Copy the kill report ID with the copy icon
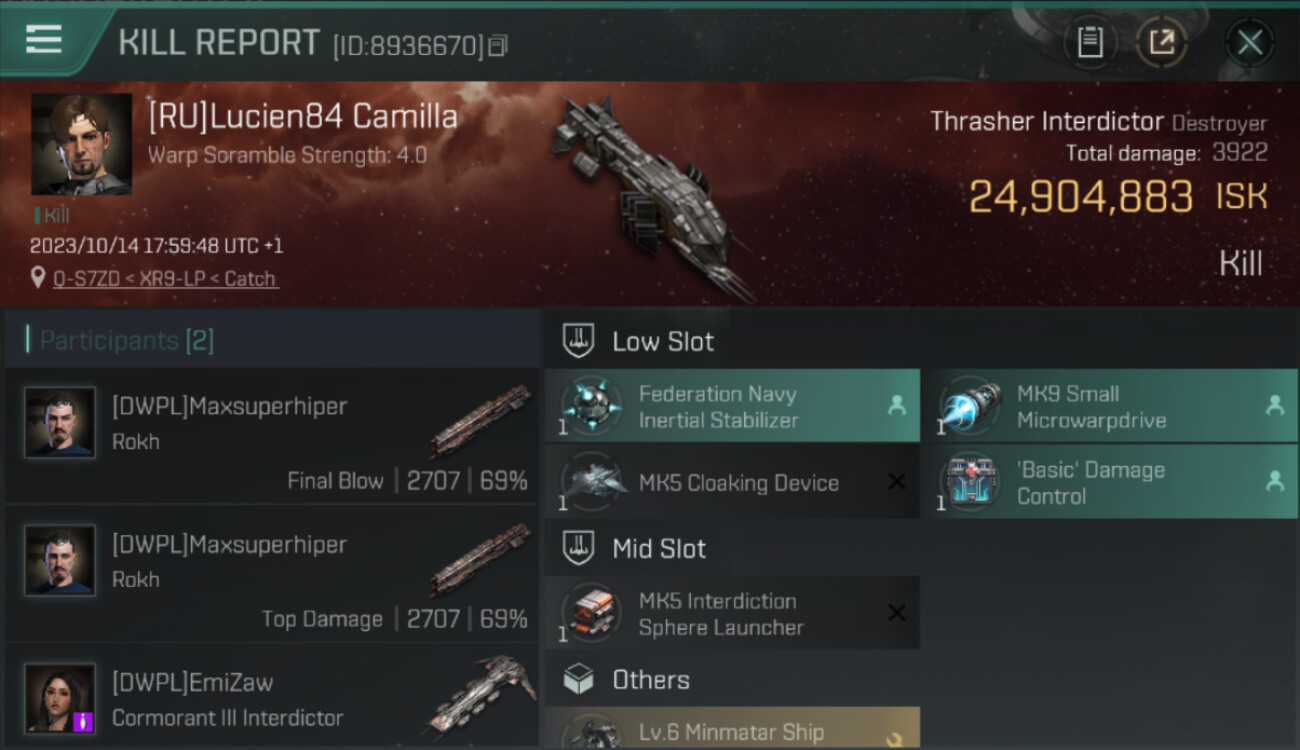The width and height of the screenshot is (1300, 750). pyautogui.click(x=497, y=46)
